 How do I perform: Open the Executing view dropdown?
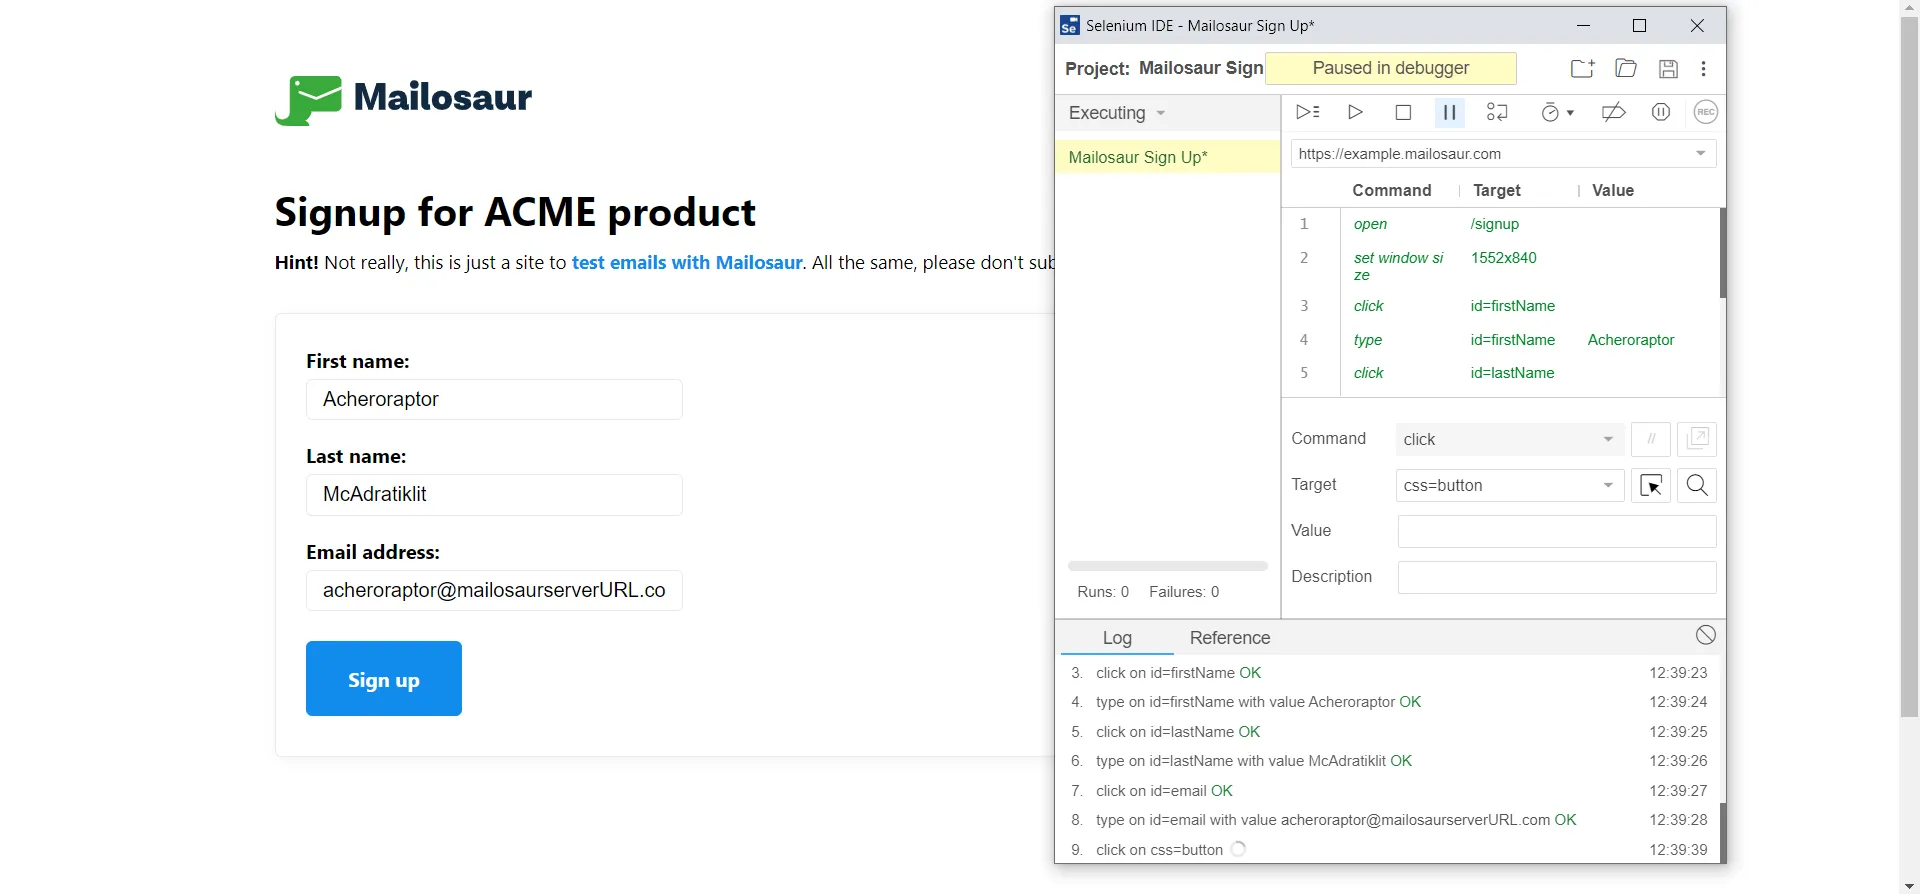(x=1117, y=113)
